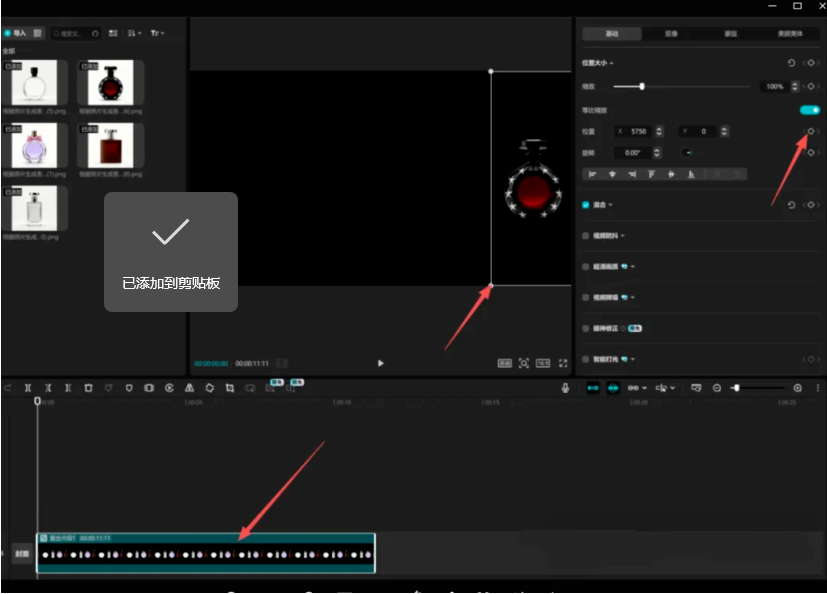The height and width of the screenshot is (594, 827).
Task: Open the preview aspect ratio selector
Action: pos(543,363)
